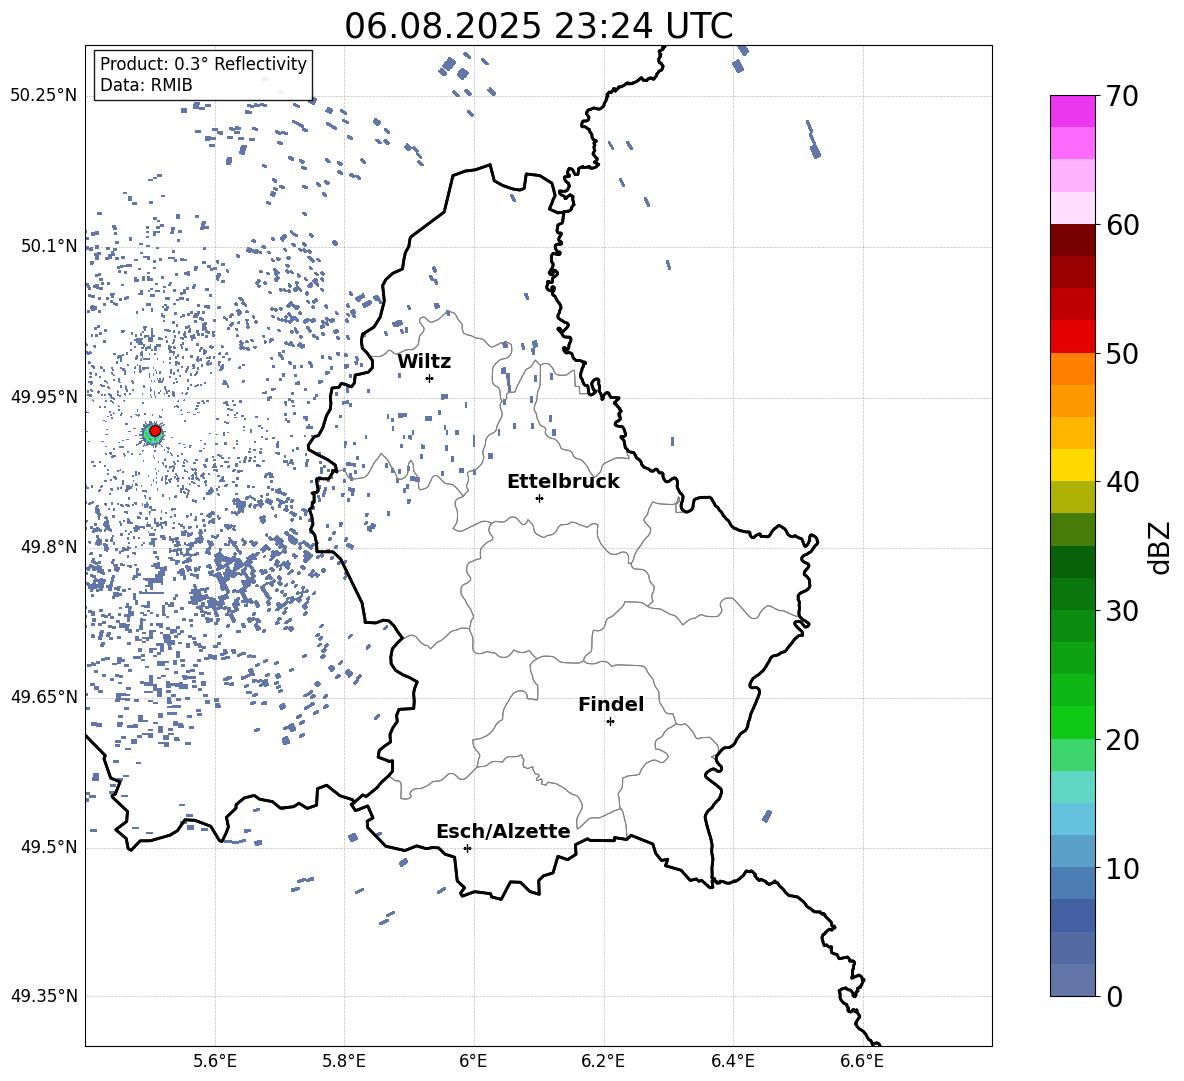1184x1081 pixels.
Task: Click the Wiltz station cross marker
Action: [x=430, y=378]
